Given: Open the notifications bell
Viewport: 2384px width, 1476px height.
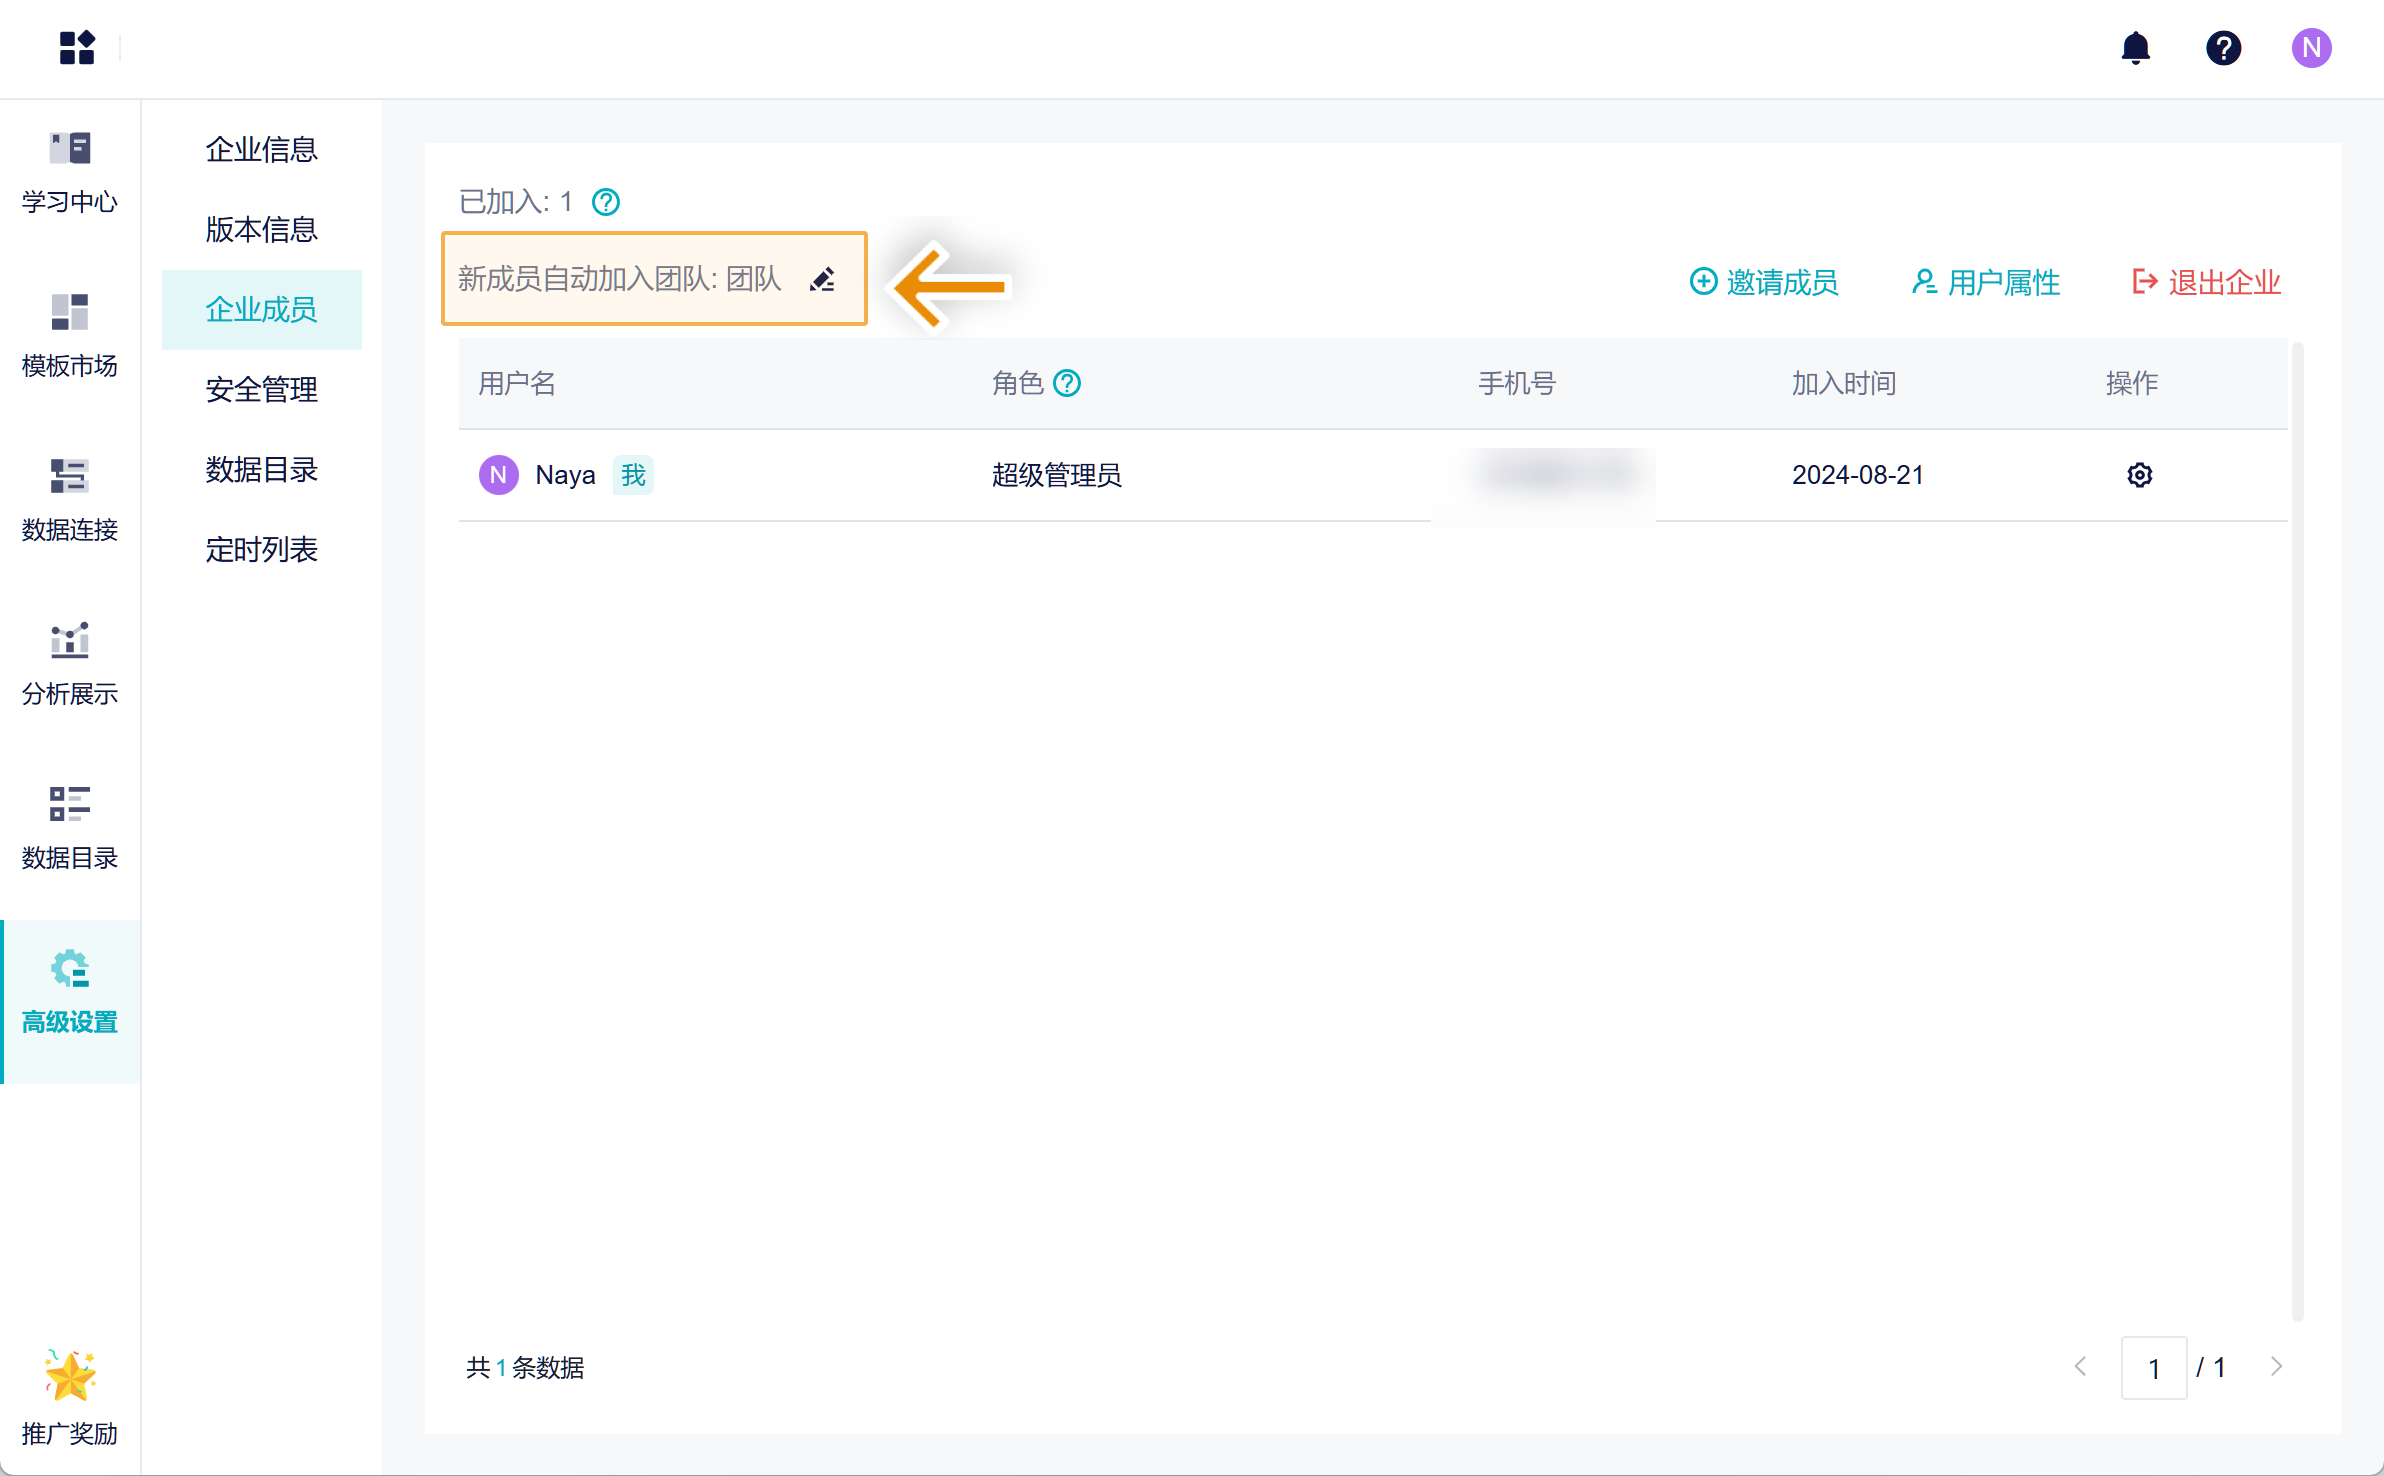Looking at the screenshot, I should point(2135,48).
